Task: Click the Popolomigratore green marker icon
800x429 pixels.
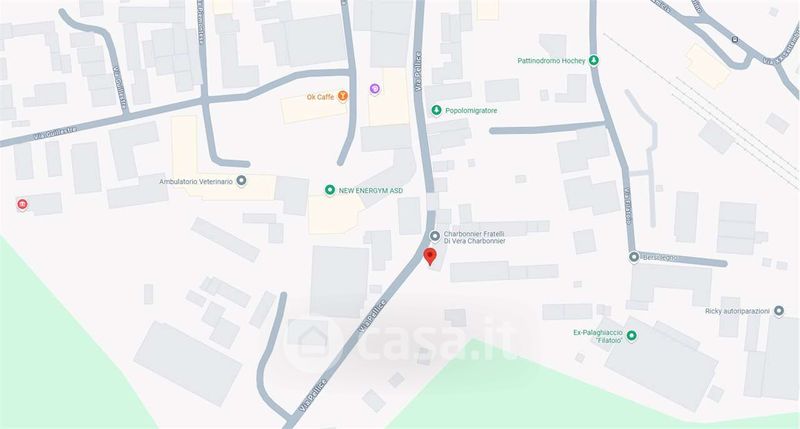Action: click(436, 110)
